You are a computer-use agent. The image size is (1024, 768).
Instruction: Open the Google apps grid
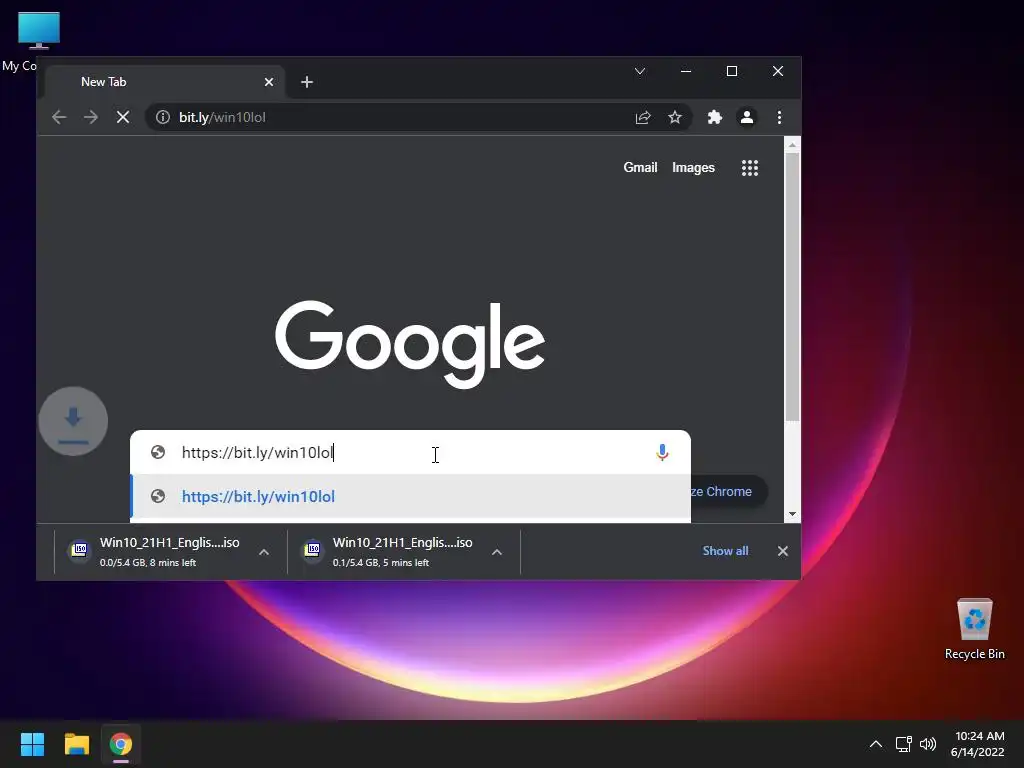[750, 168]
